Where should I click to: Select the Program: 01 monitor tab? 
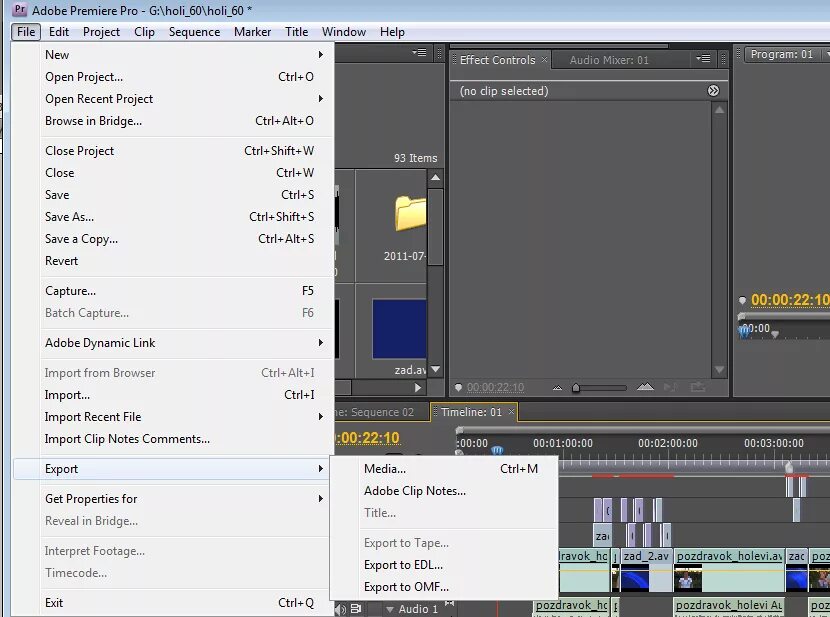(781, 54)
